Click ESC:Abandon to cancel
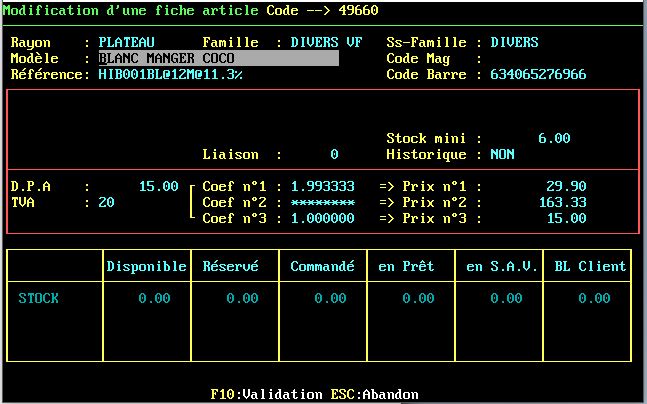 click(x=375, y=394)
